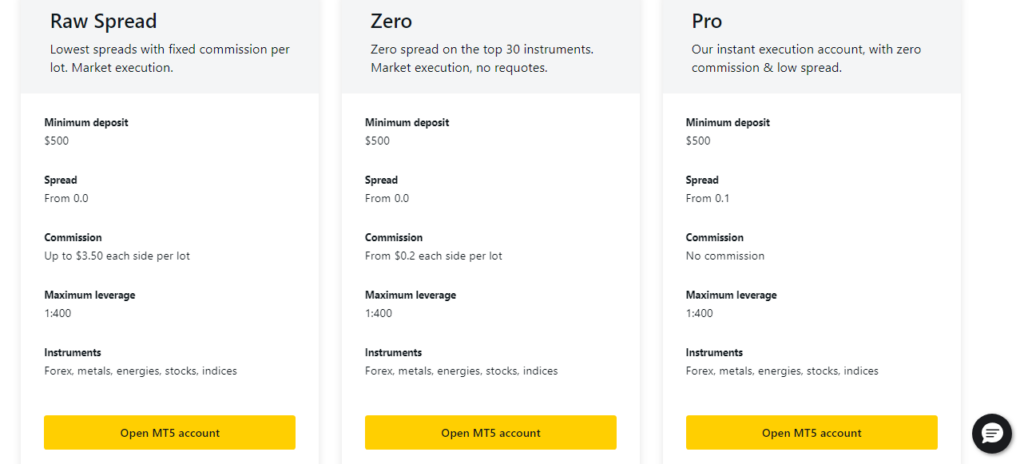Screen dimensions: 1024x464
Task: Open MT5 account for Pro plan
Action: pos(812,433)
